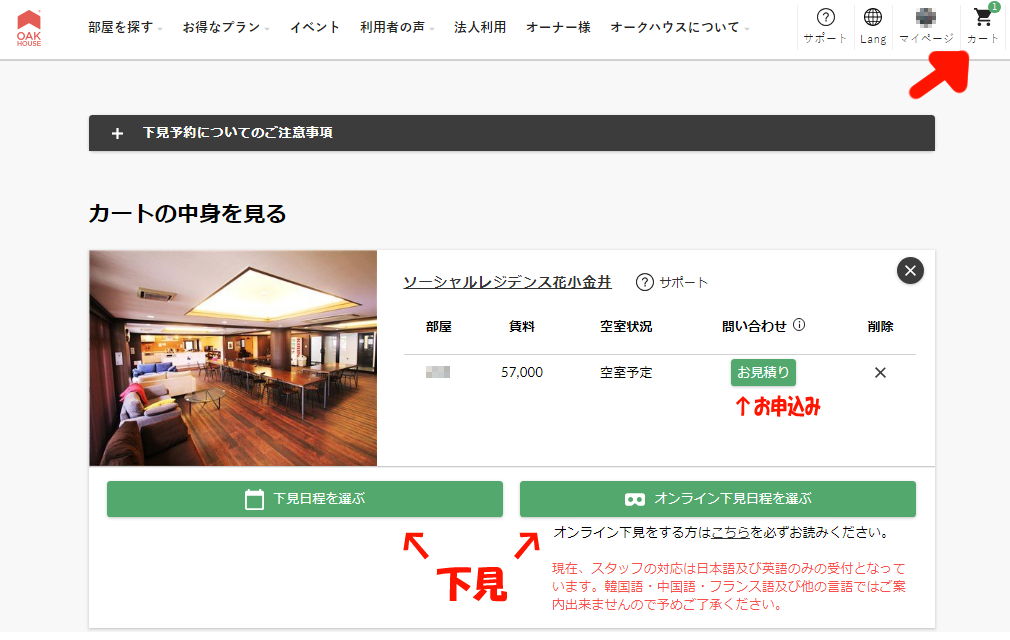This screenshot has height=640, width=1010.
Task: Open the お得なプラン dropdown menu
Action: (226, 28)
